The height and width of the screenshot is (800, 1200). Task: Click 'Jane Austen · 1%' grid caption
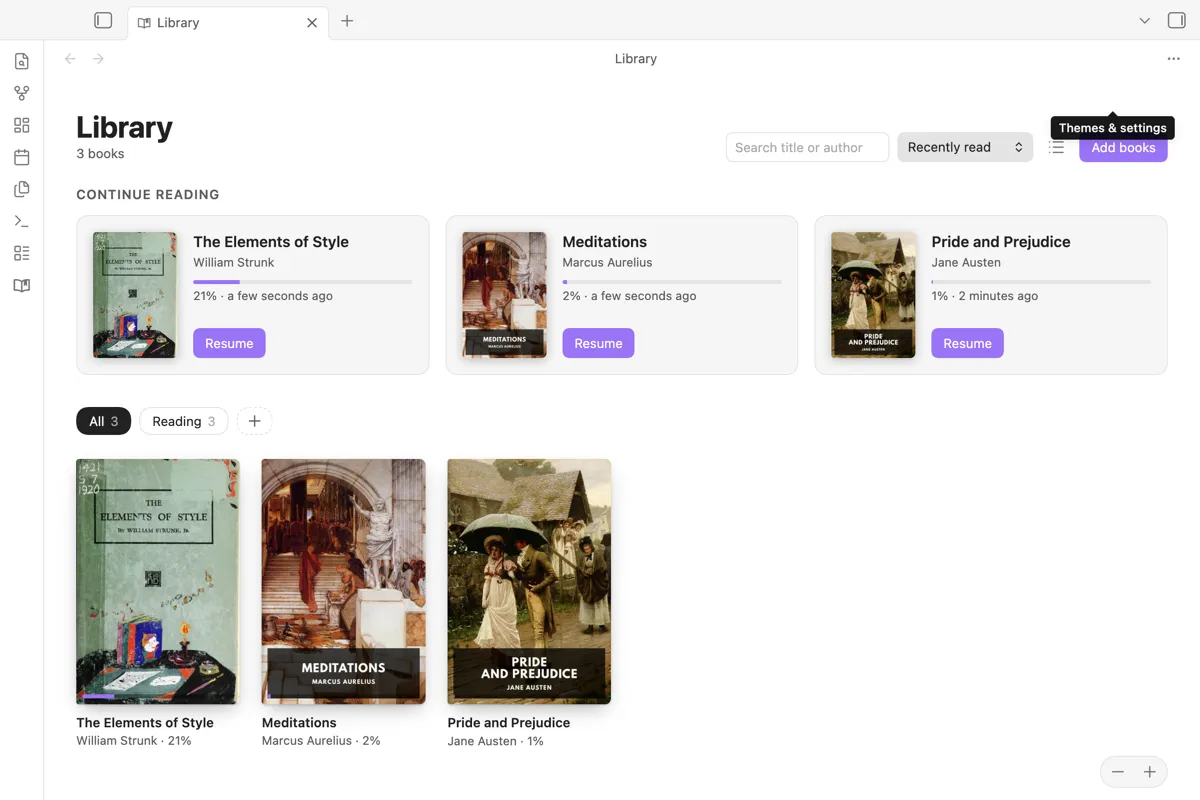pyautogui.click(x=495, y=741)
